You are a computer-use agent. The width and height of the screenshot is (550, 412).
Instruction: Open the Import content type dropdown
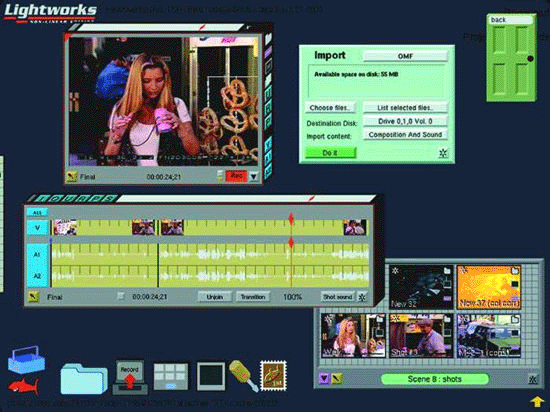405,135
